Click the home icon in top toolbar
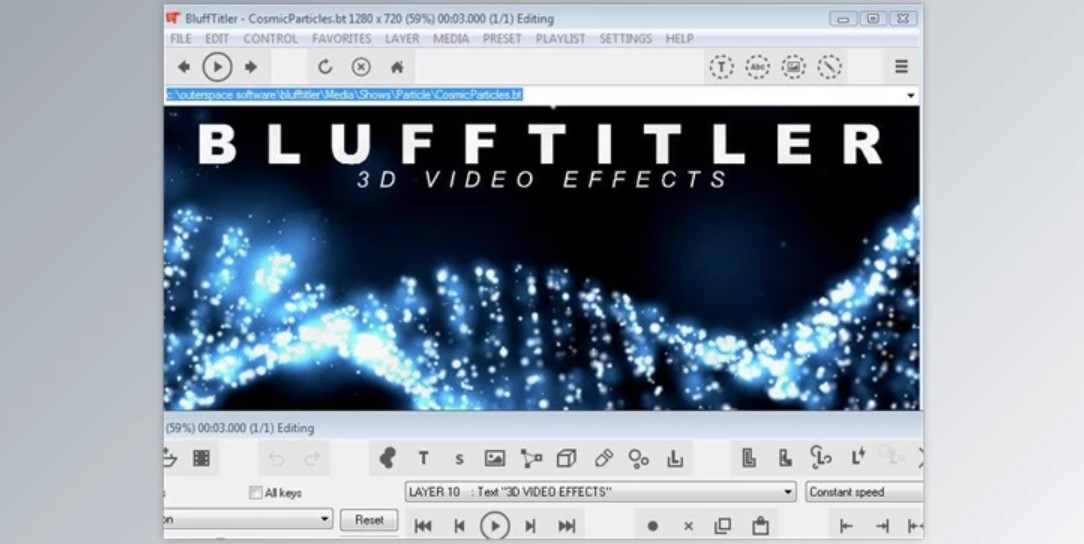1084x544 pixels. pos(397,67)
